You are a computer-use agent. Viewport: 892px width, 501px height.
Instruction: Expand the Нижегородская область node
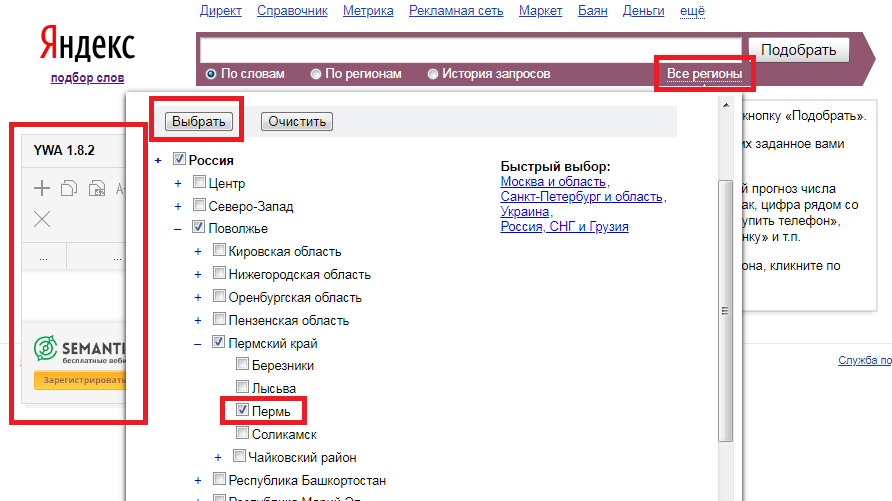(198, 275)
